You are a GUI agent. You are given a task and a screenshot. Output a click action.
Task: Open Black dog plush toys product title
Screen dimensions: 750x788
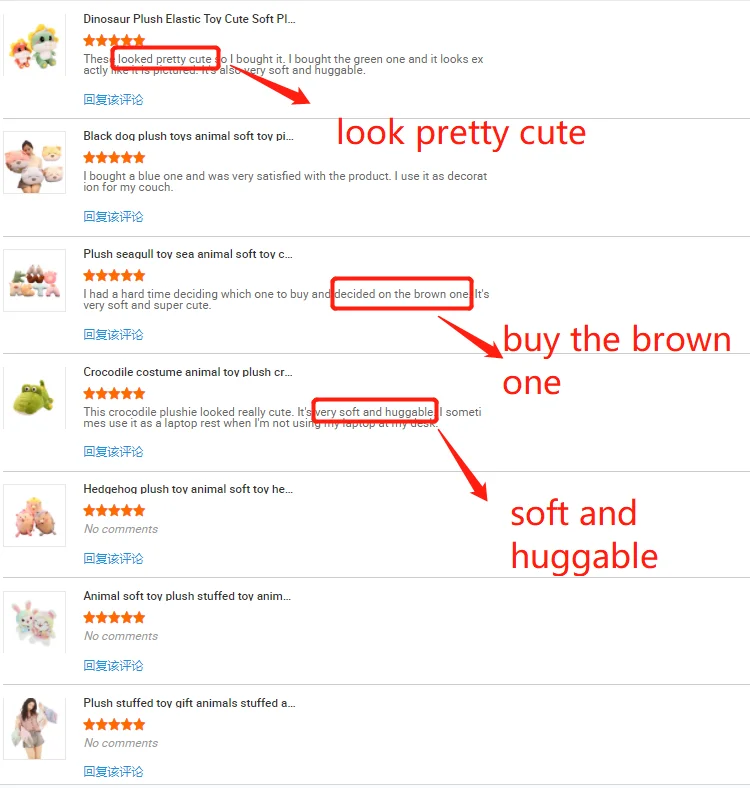coord(189,136)
